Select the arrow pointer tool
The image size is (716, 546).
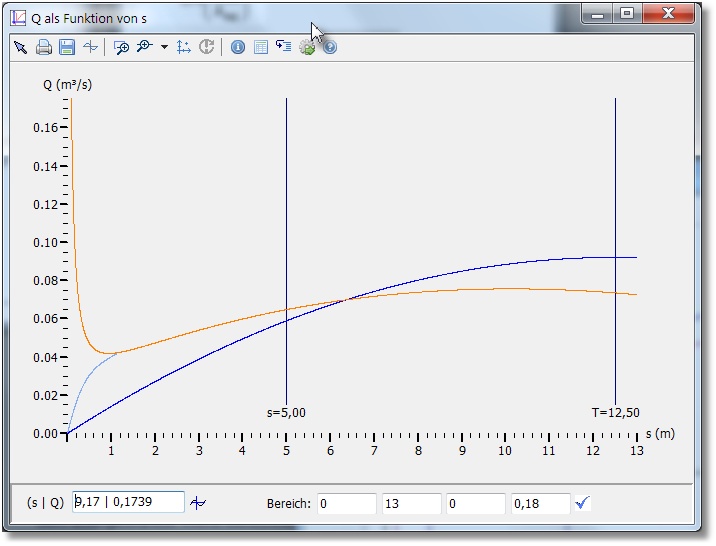tap(20, 47)
